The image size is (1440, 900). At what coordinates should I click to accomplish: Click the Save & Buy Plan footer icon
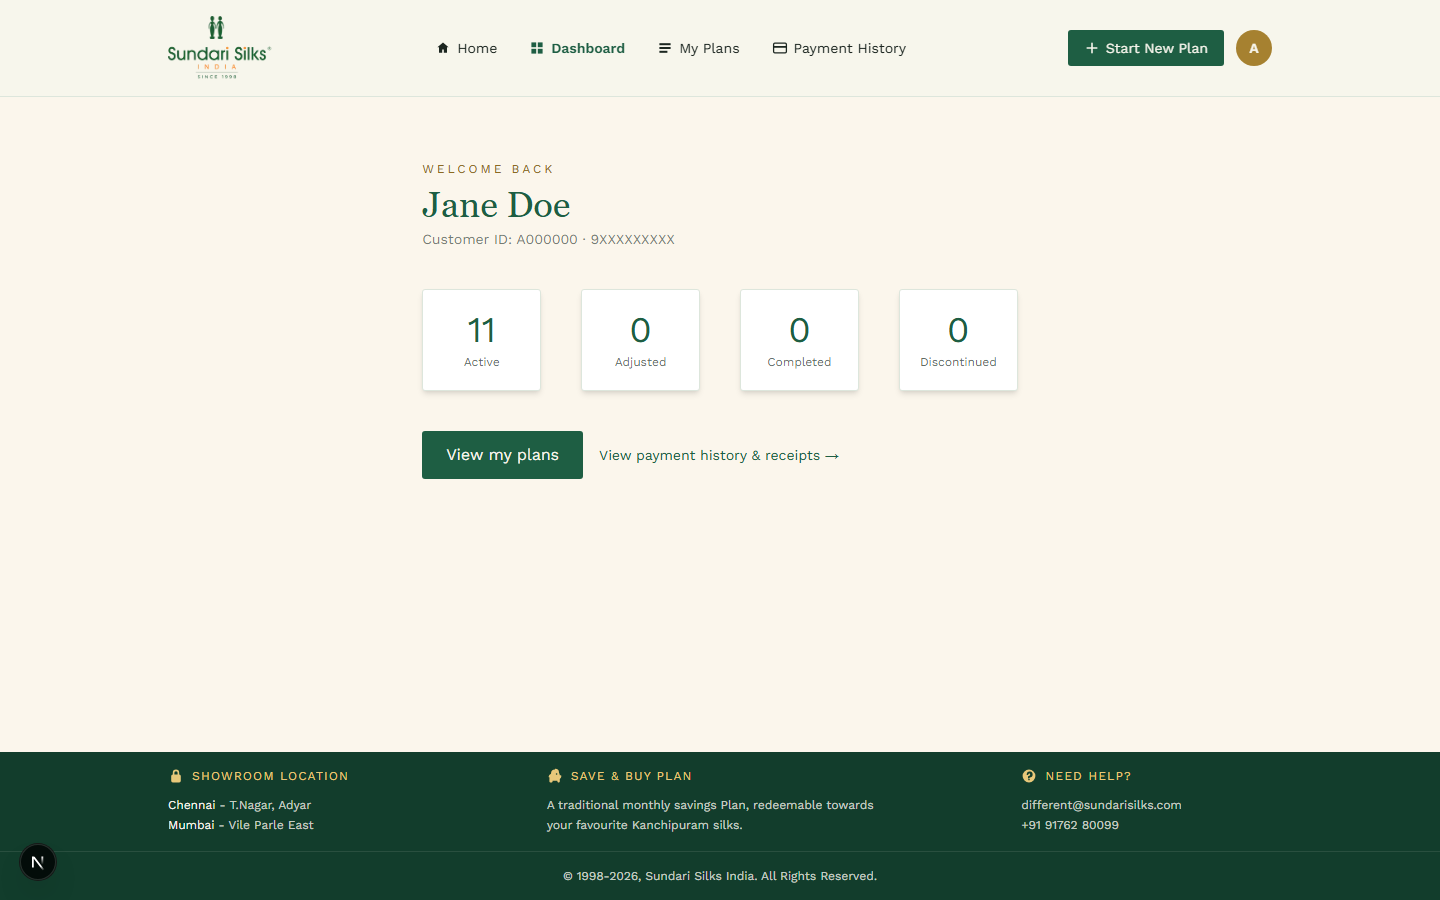(x=555, y=776)
